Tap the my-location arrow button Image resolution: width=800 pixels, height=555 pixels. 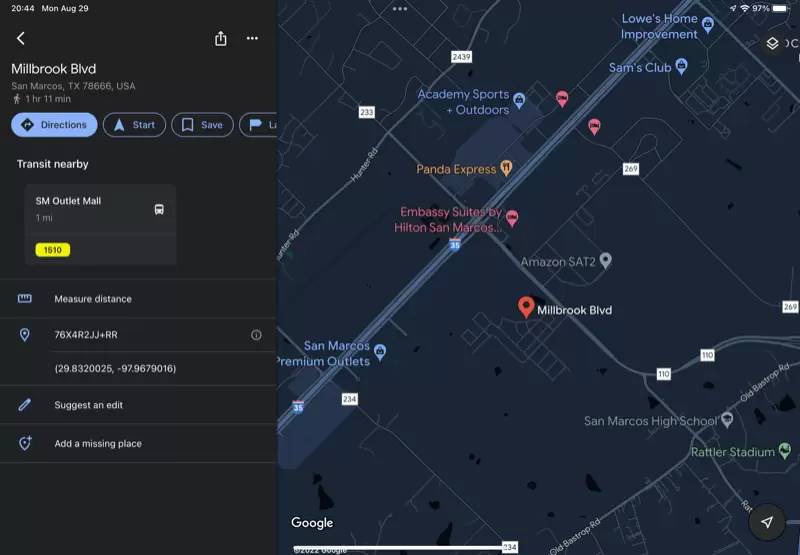(766, 522)
